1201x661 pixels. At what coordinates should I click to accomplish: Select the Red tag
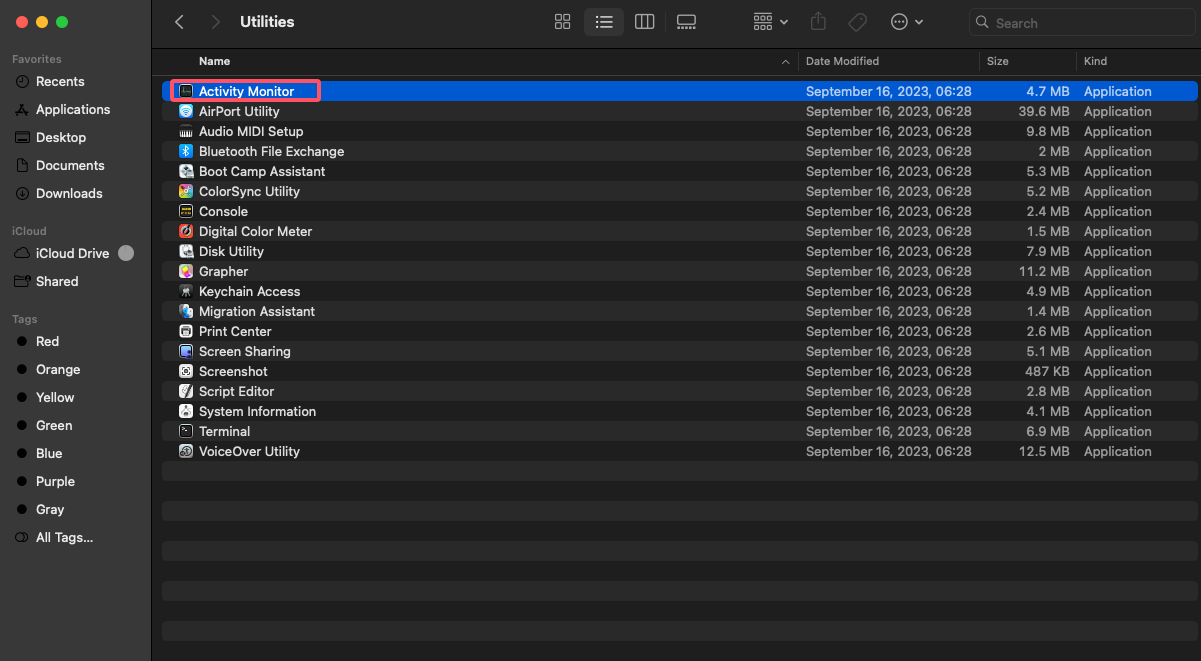47,341
